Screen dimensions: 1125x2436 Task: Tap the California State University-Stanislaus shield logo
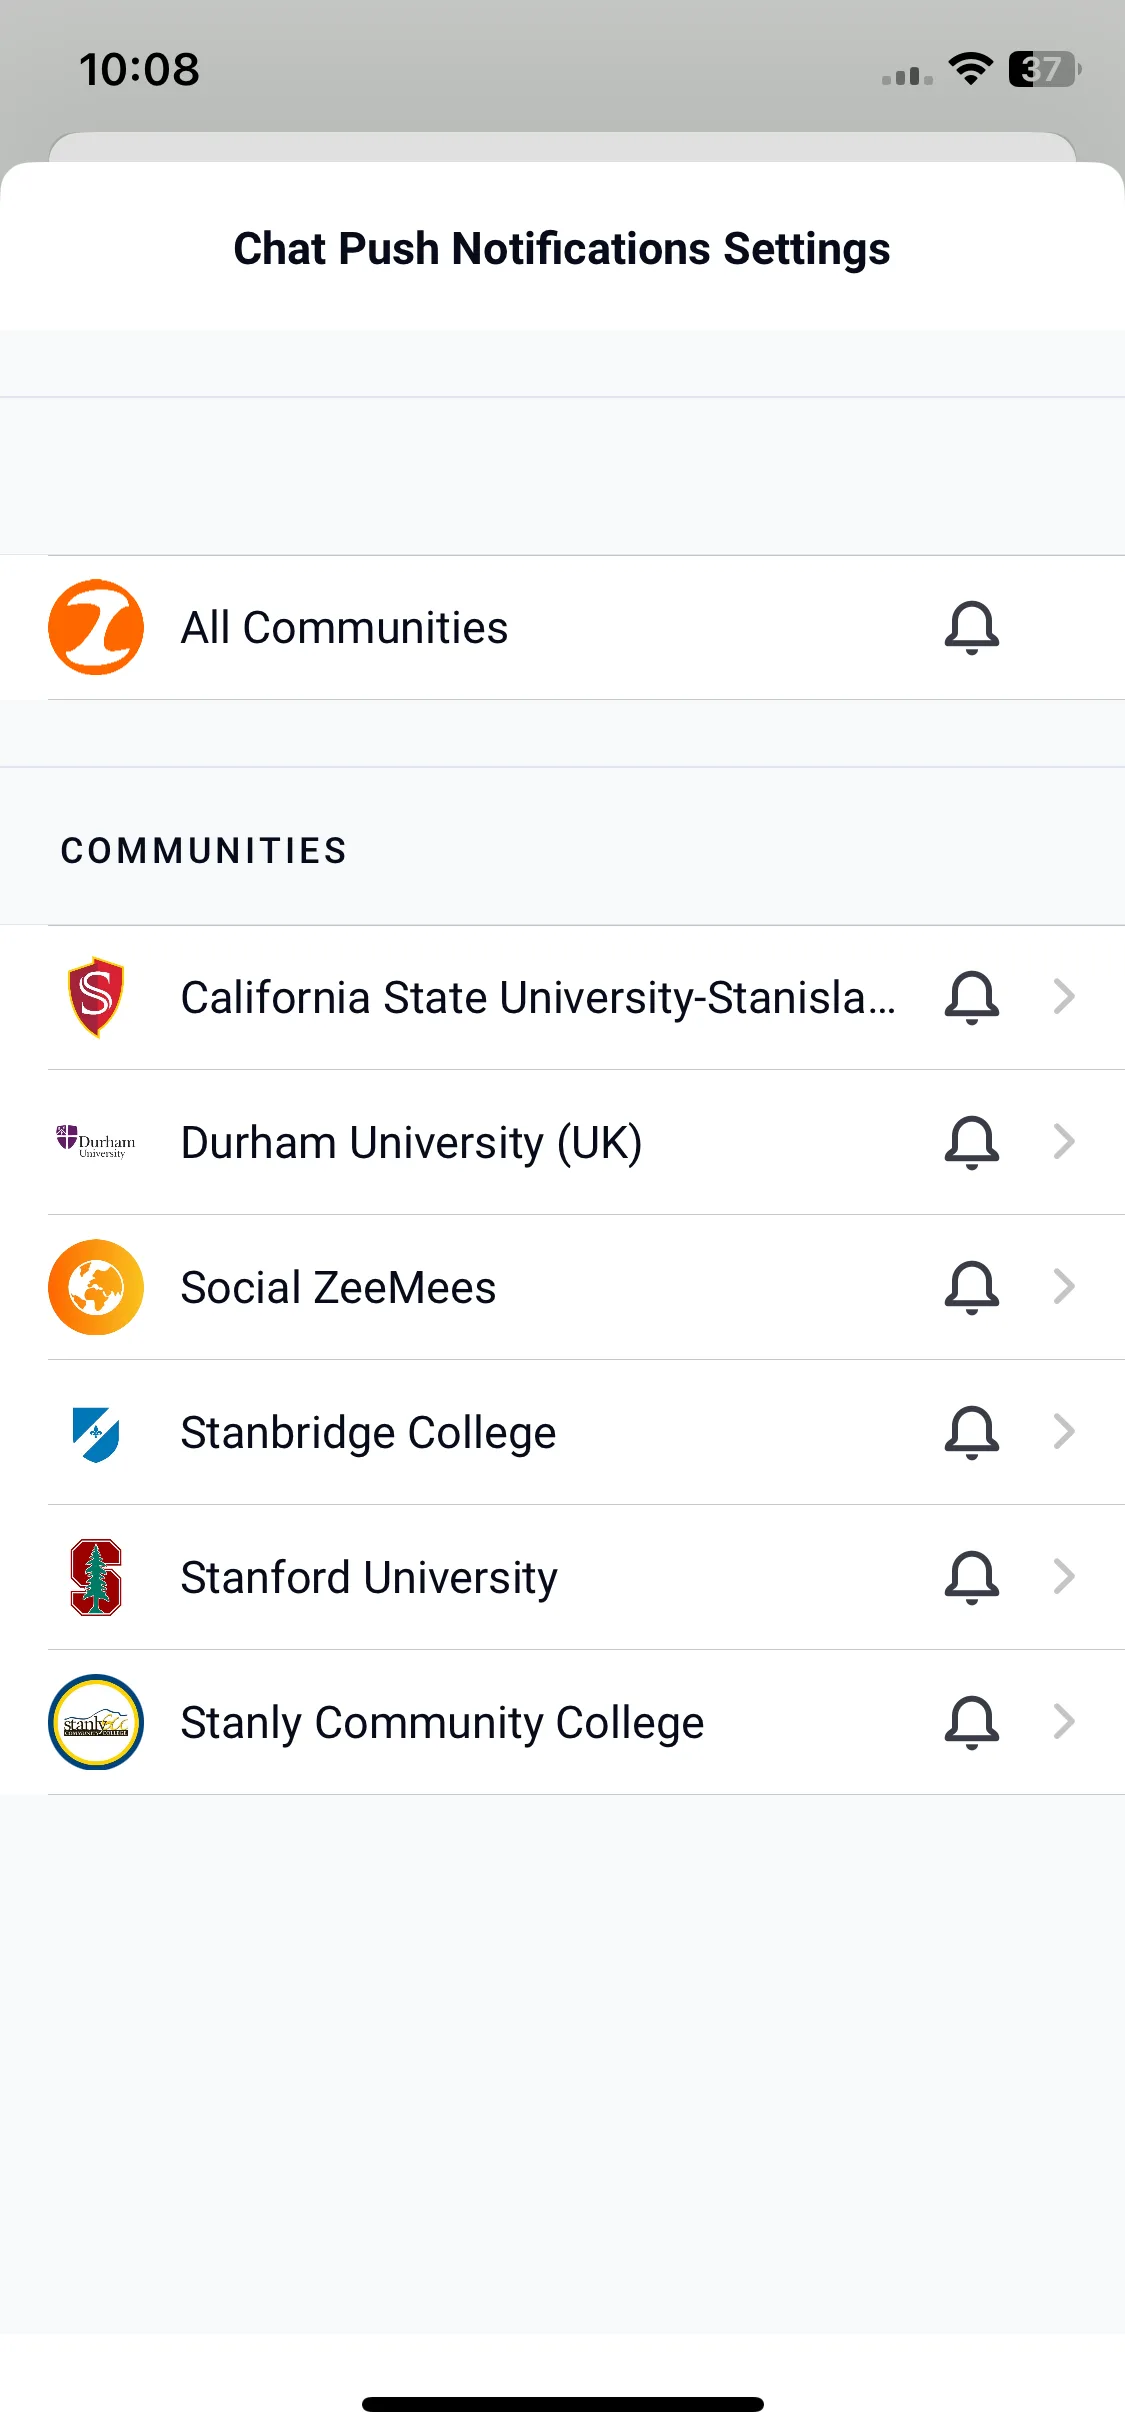(96, 997)
